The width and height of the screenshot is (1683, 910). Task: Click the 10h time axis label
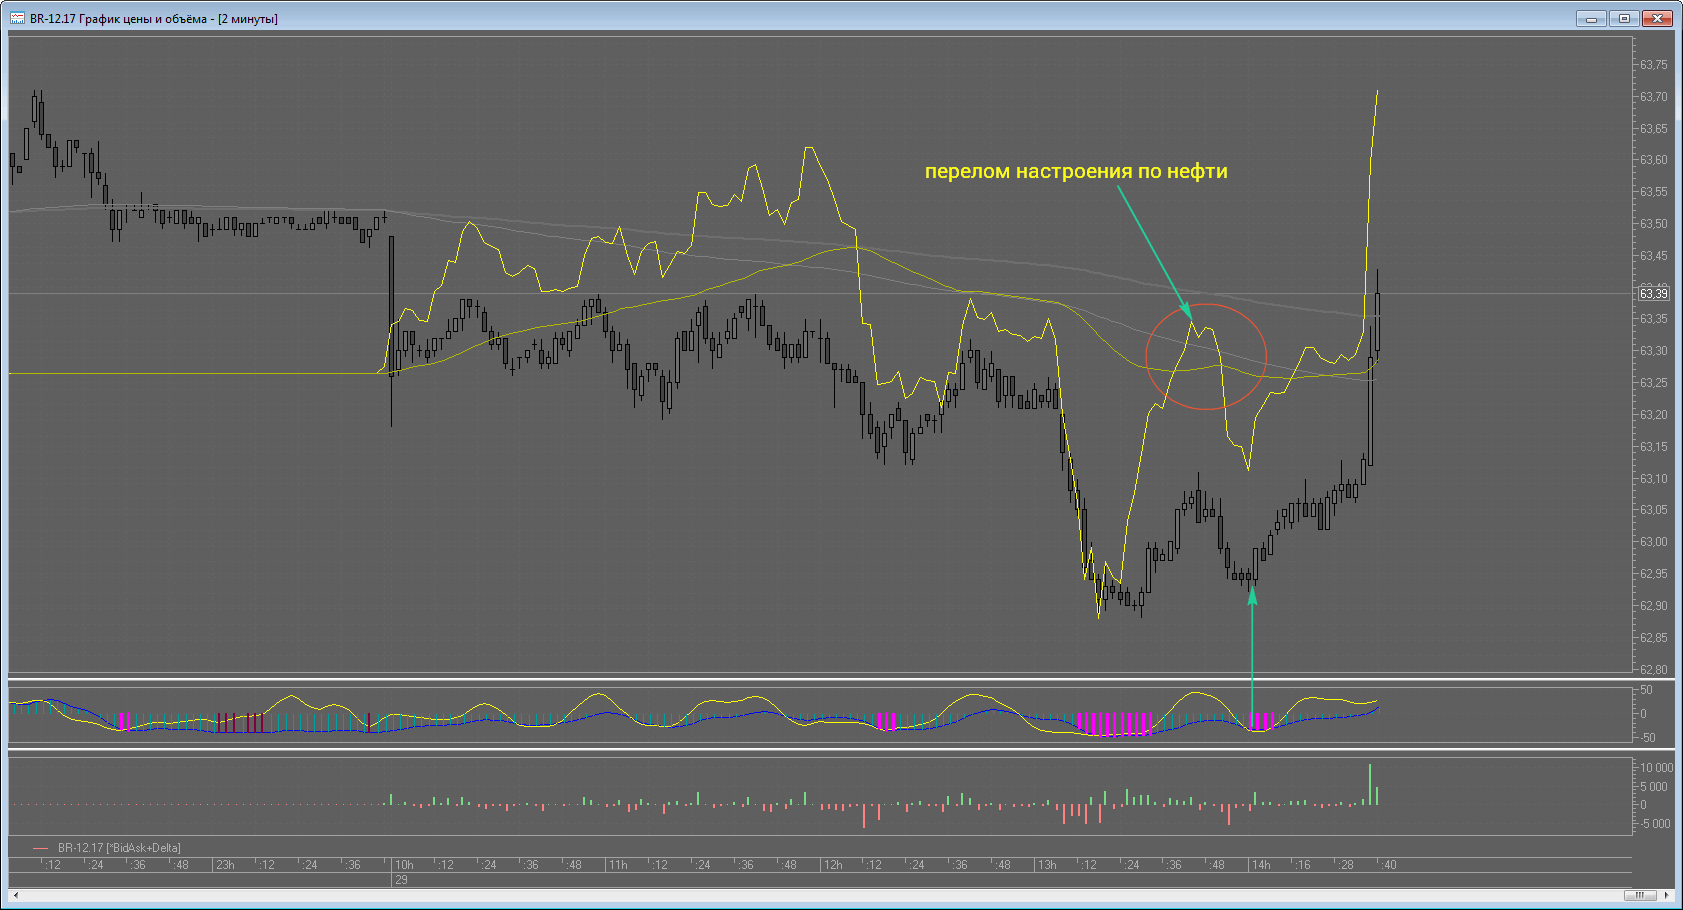[404, 865]
